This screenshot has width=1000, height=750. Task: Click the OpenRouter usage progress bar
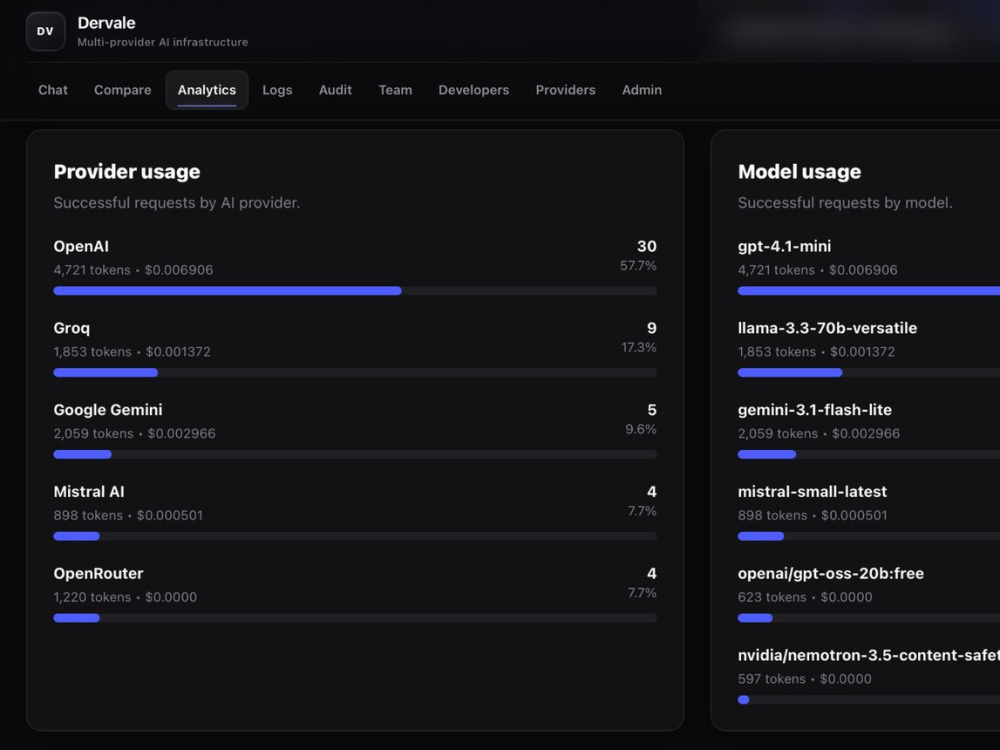(x=355, y=618)
